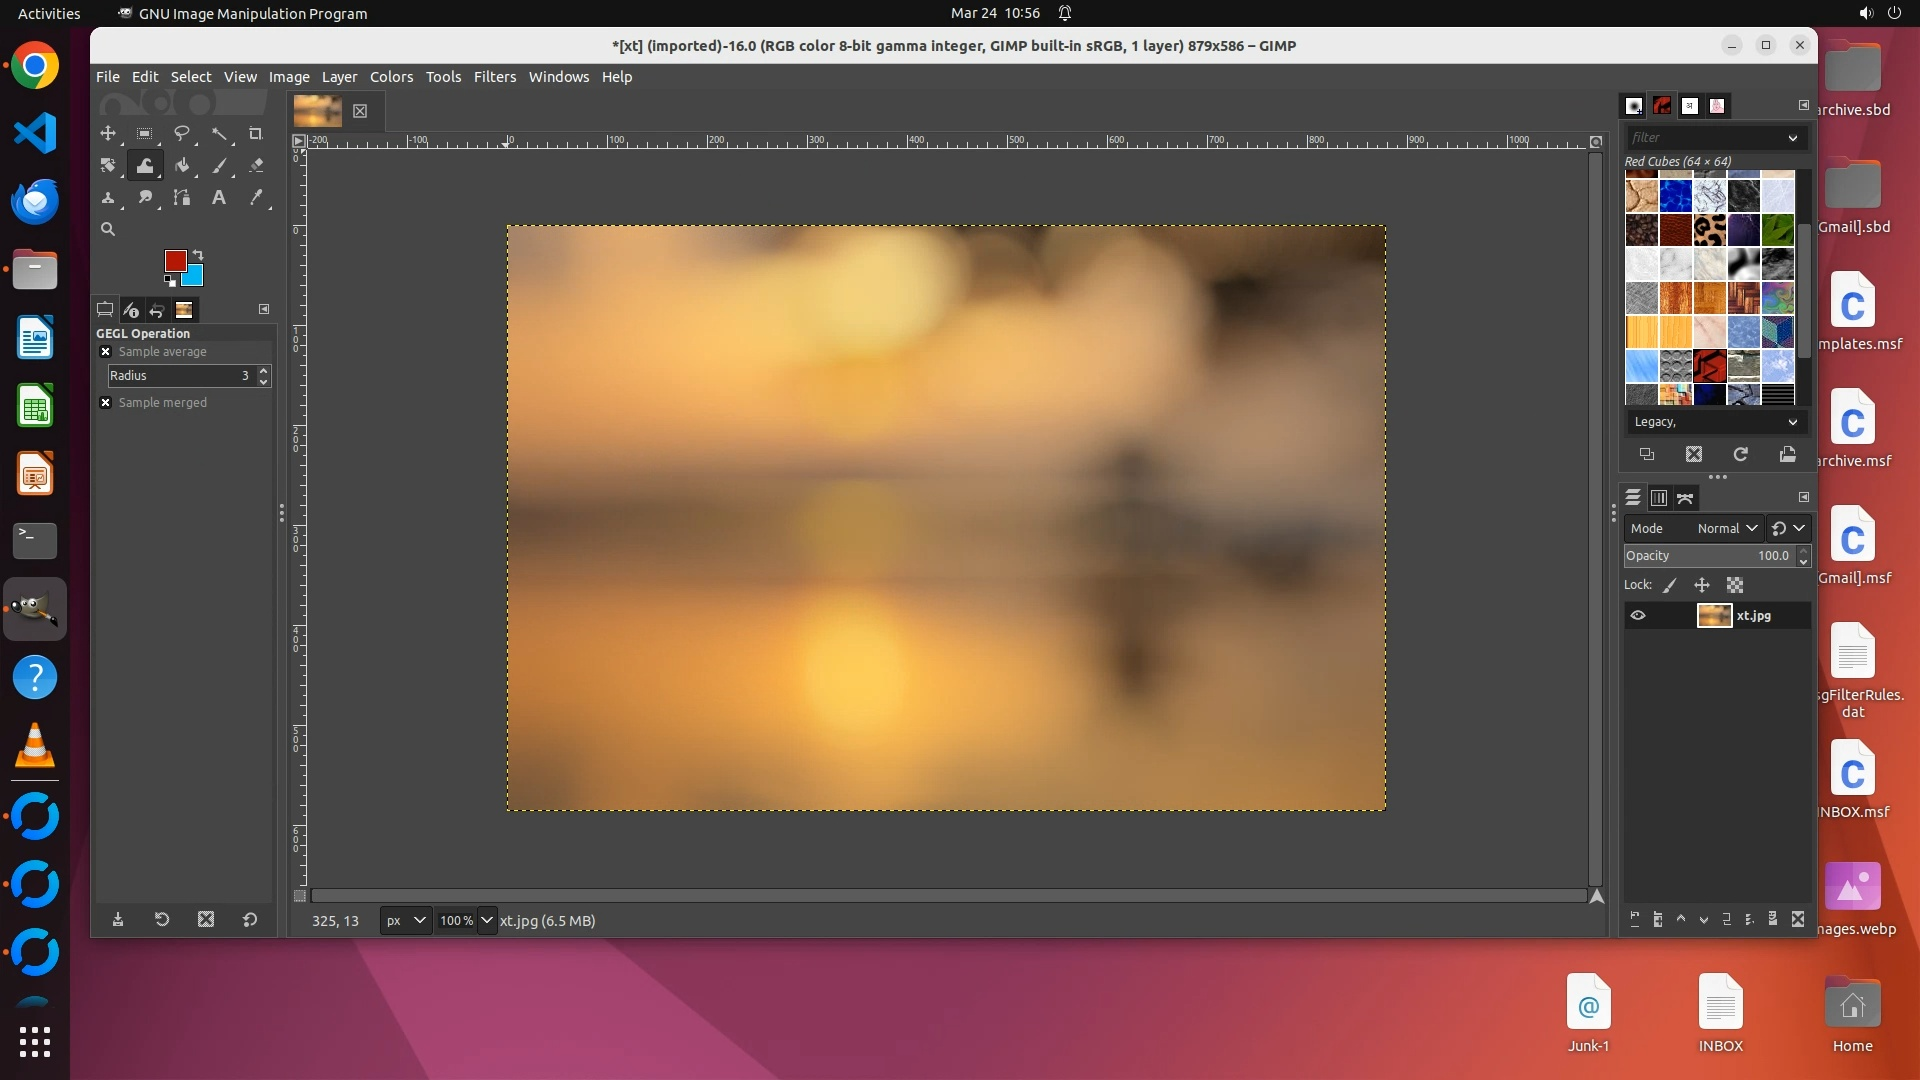
Task: Open the layer Mode Normal dropdown
Action: point(1727,528)
